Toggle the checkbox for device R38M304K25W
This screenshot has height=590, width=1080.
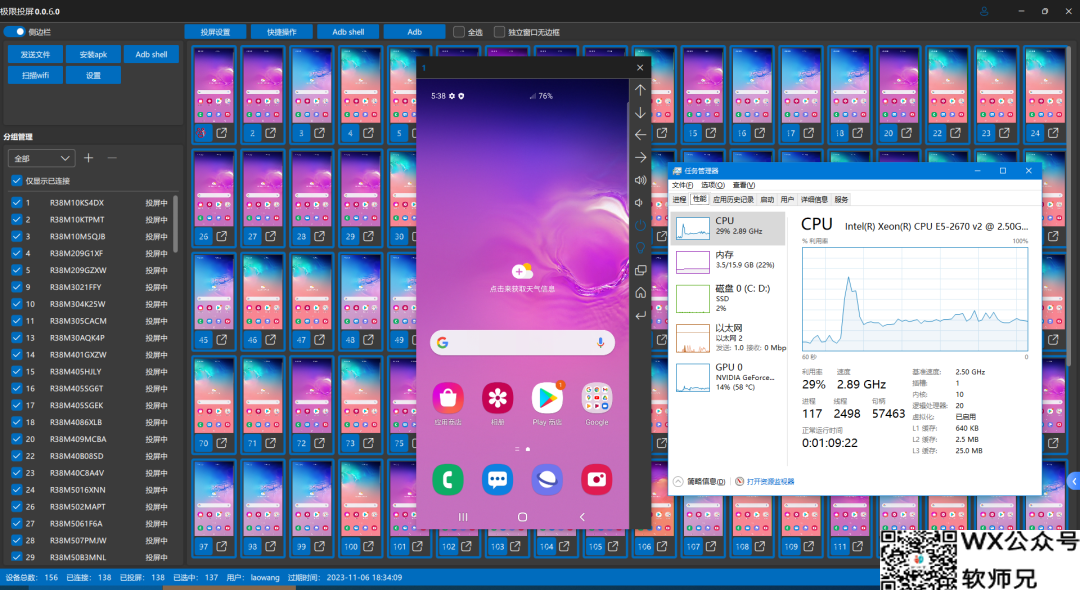(x=17, y=304)
